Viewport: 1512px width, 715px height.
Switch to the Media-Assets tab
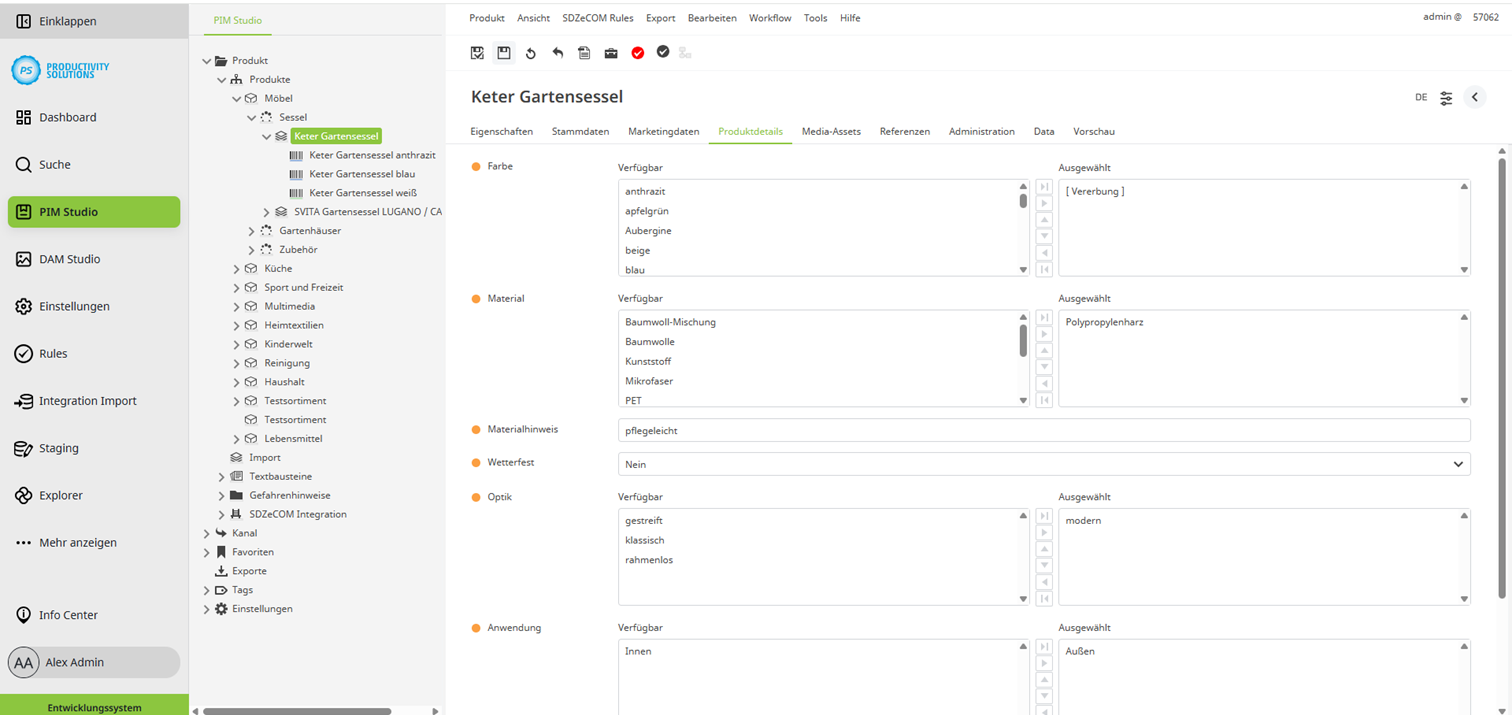[x=830, y=131]
